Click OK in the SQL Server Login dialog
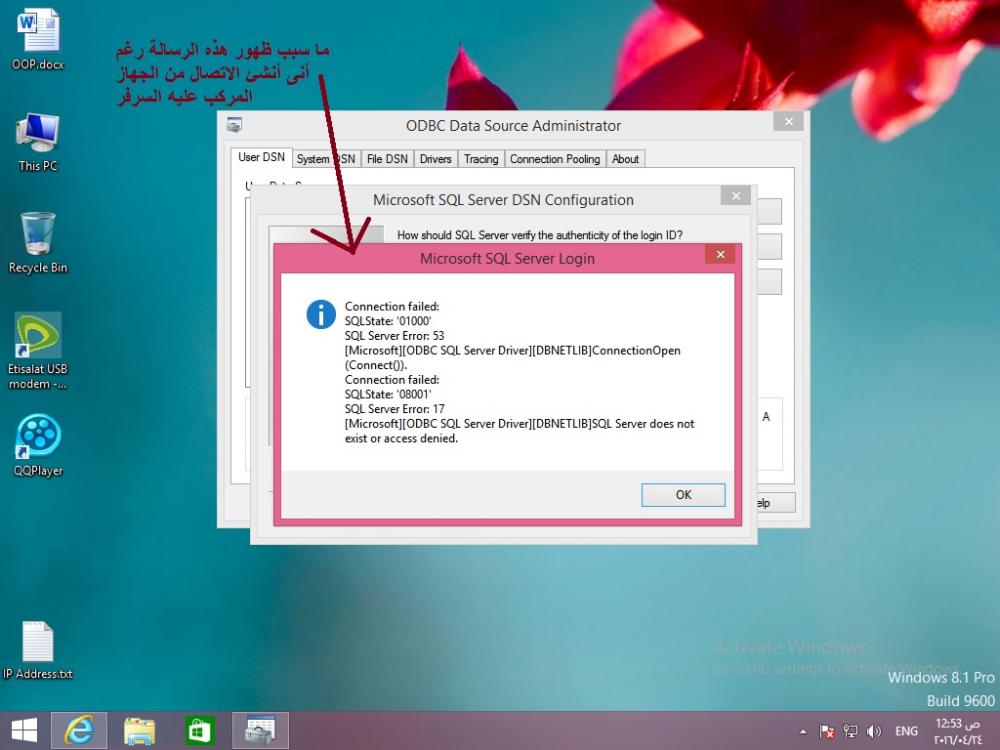Screen dimensions: 1000x750 tap(683, 495)
